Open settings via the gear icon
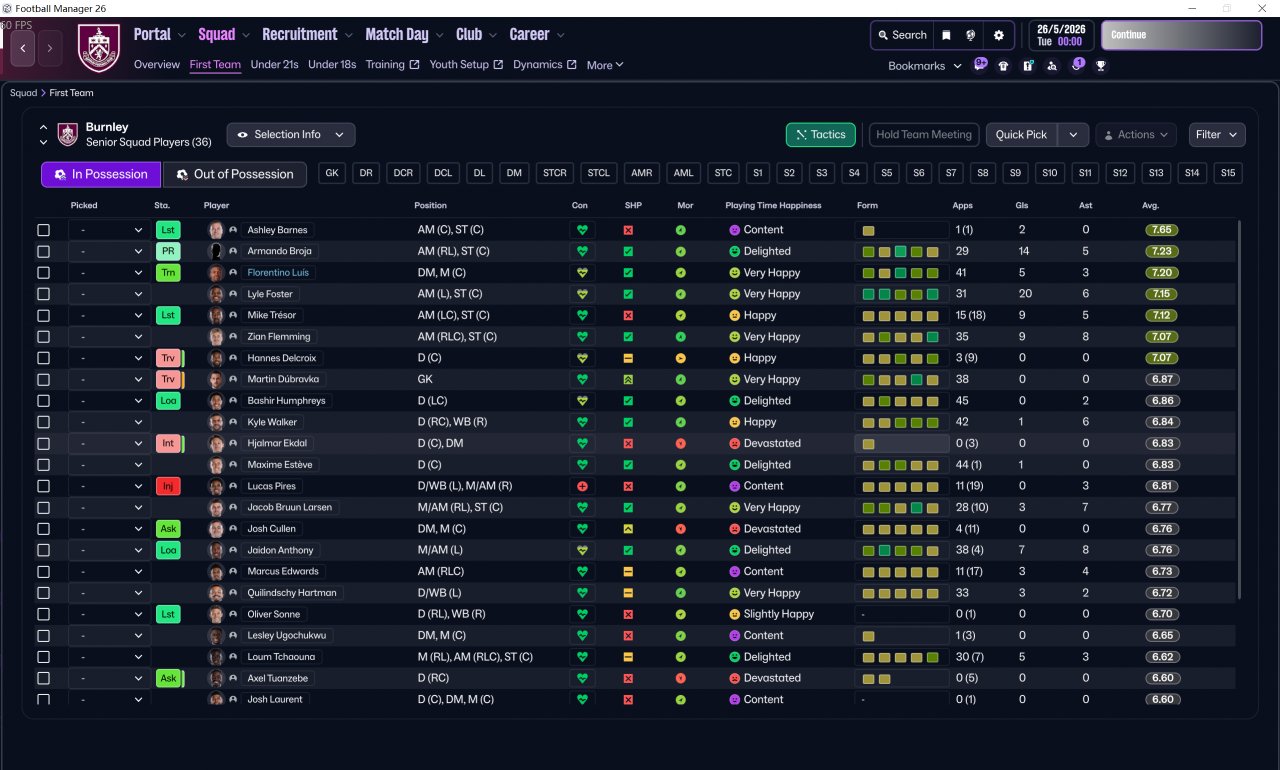Image resolution: width=1280 pixels, height=770 pixels. 998,35
